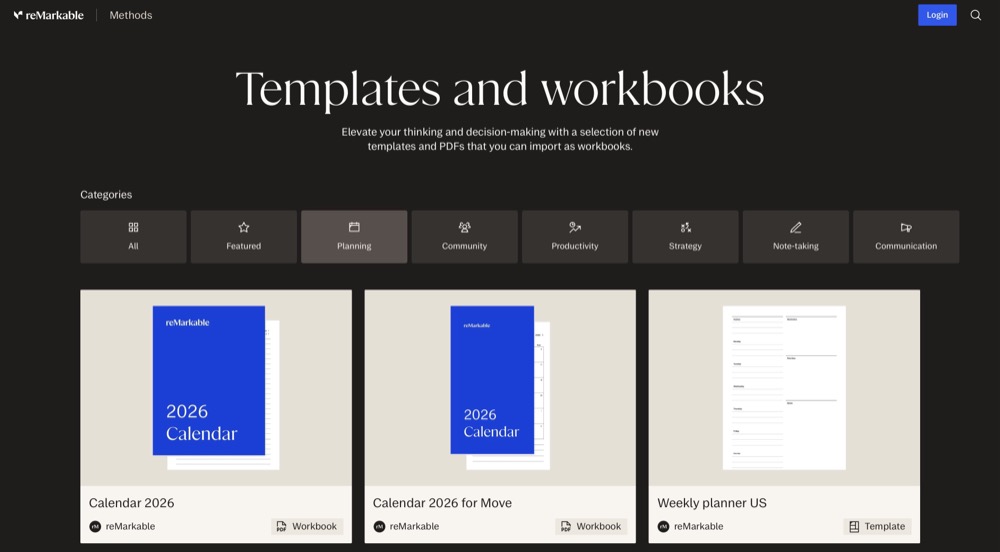Open the search magnifier icon
This screenshot has height=552, width=1000.
click(975, 15)
